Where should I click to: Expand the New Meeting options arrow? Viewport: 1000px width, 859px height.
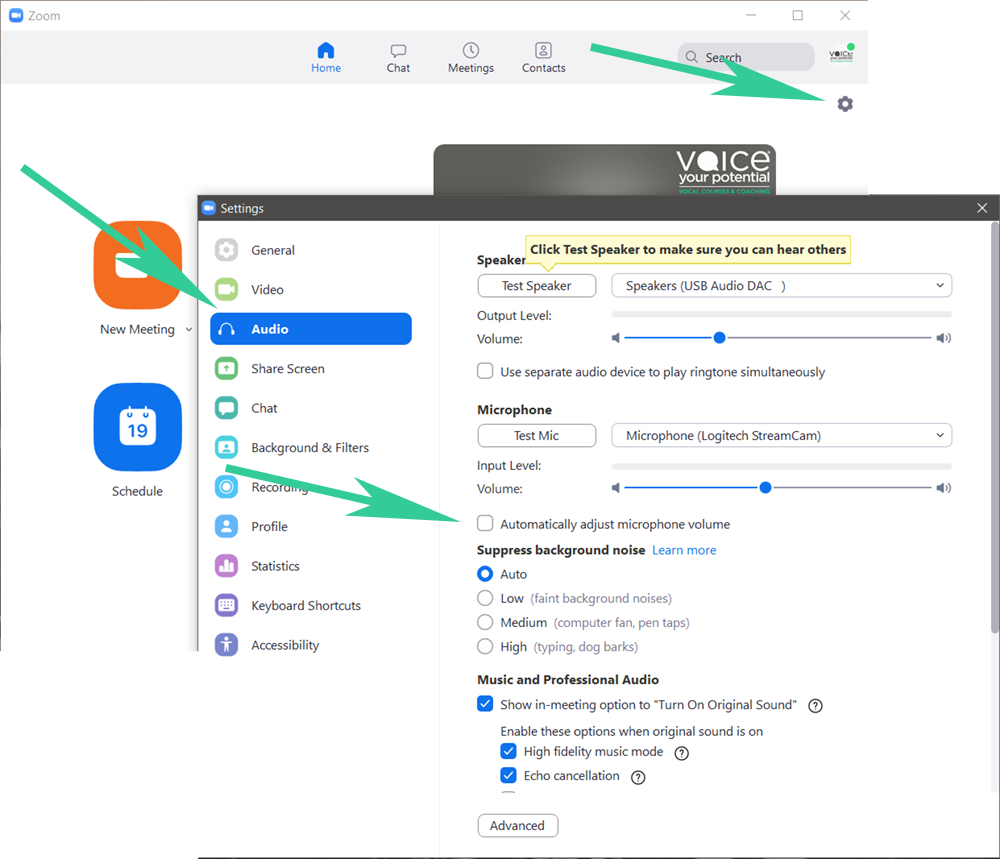point(189,330)
